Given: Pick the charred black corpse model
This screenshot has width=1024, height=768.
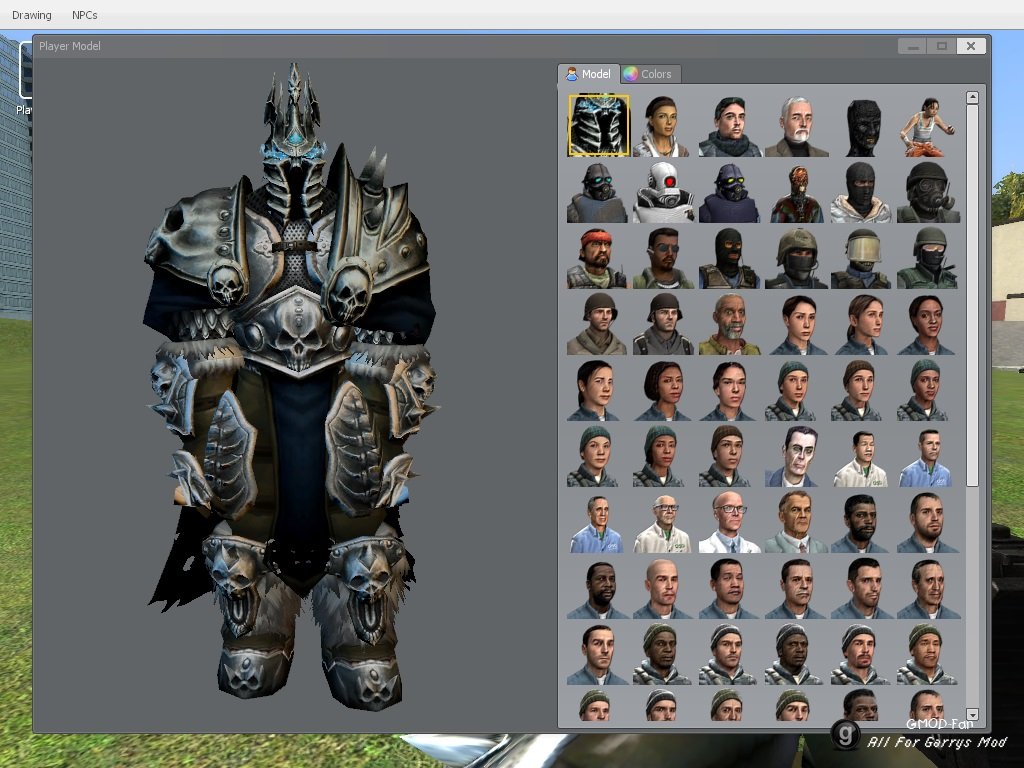Looking at the screenshot, I should click(861, 125).
